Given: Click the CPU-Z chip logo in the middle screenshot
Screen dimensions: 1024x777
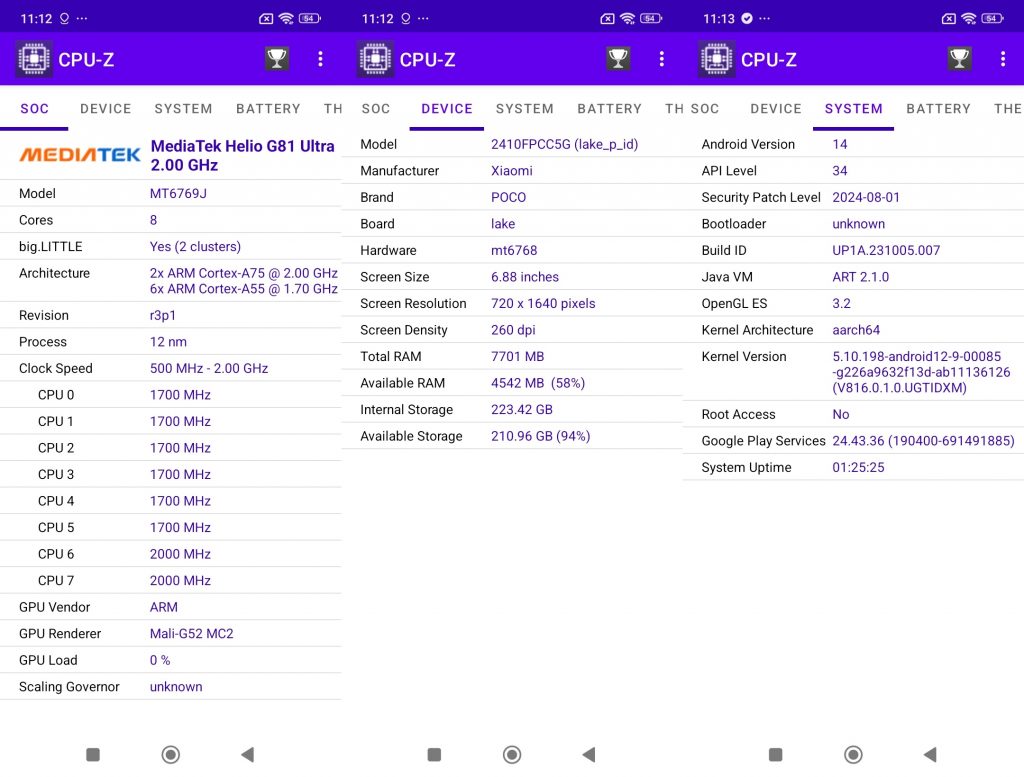Looking at the screenshot, I should pos(375,59).
